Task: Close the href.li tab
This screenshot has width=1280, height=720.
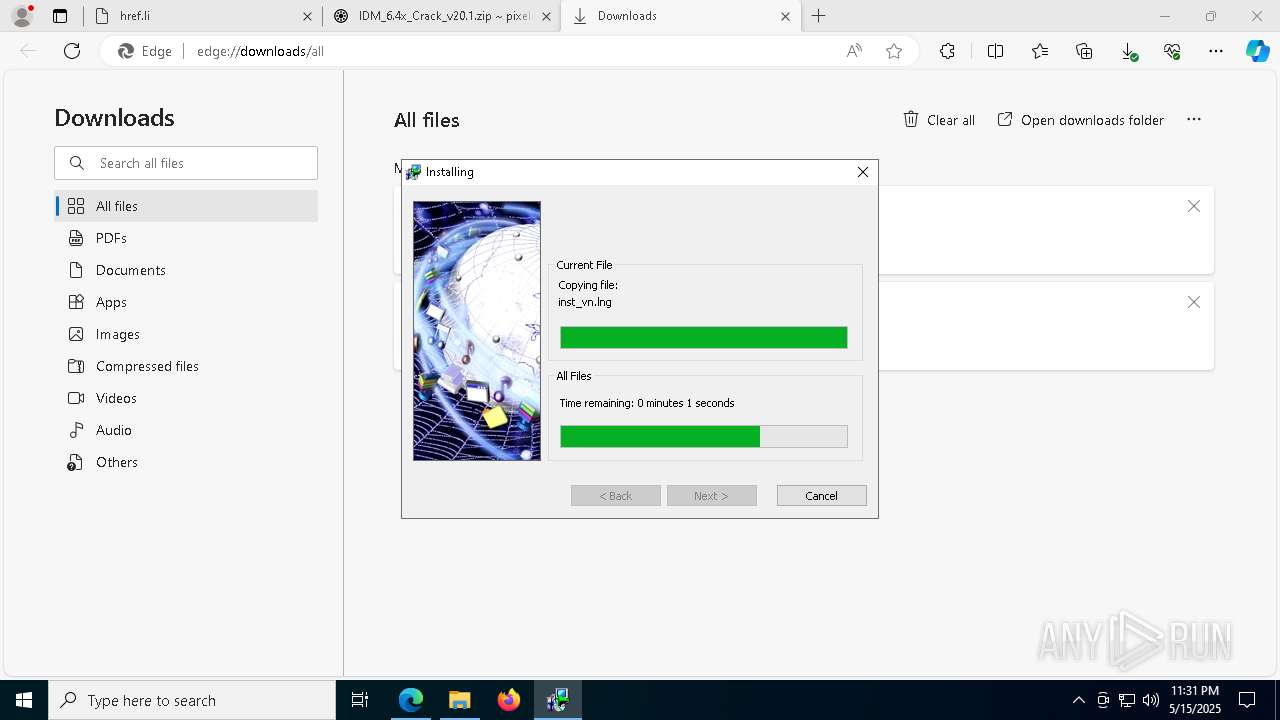Action: 307,16
